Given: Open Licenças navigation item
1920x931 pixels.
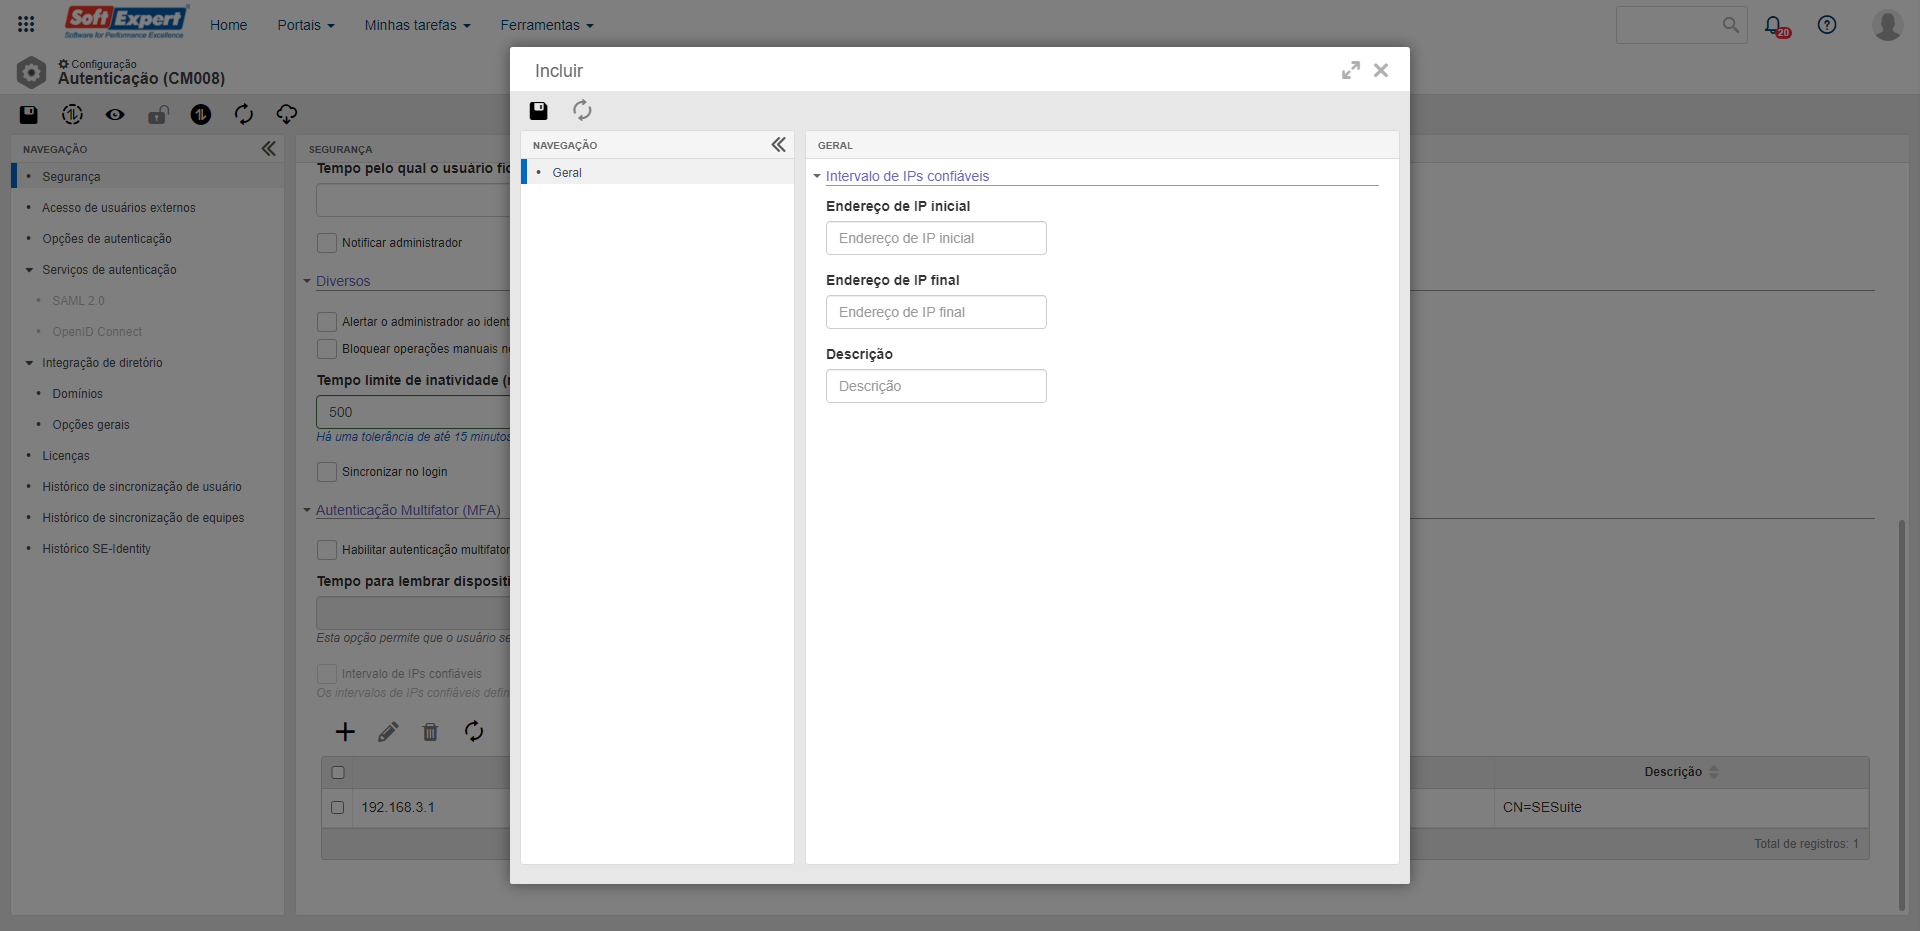Looking at the screenshot, I should [x=66, y=456].
